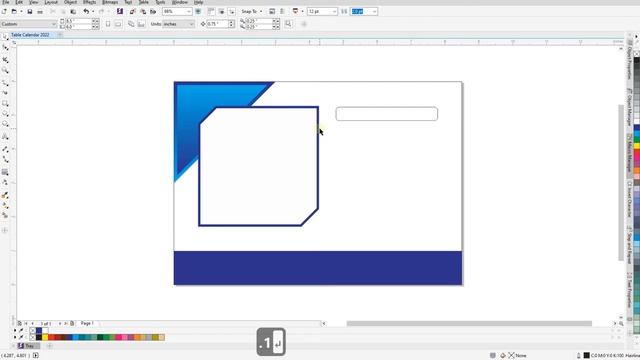Select the Zoom tool in the toolbox
This screenshot has height=360, width=640.
click(x=5, y=70)
